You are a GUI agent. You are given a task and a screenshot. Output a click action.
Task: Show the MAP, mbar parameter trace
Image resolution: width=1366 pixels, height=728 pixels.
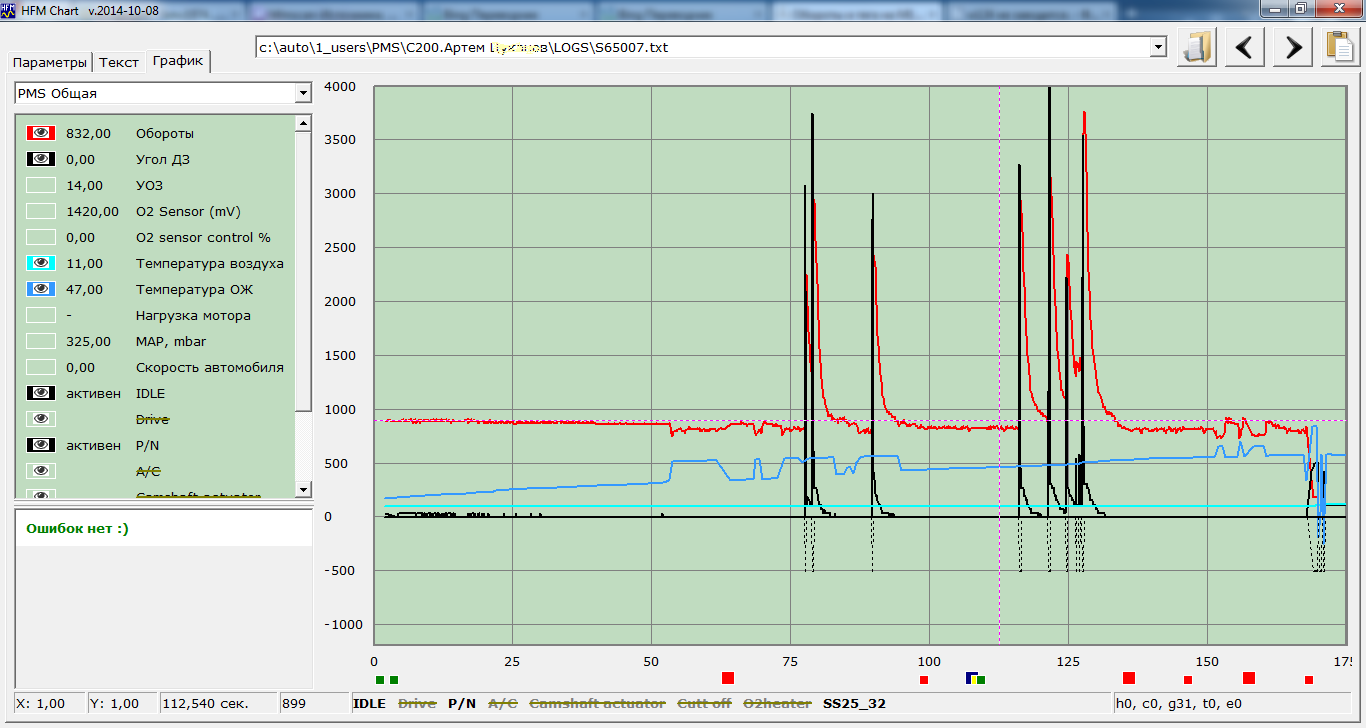pos(41,341)
